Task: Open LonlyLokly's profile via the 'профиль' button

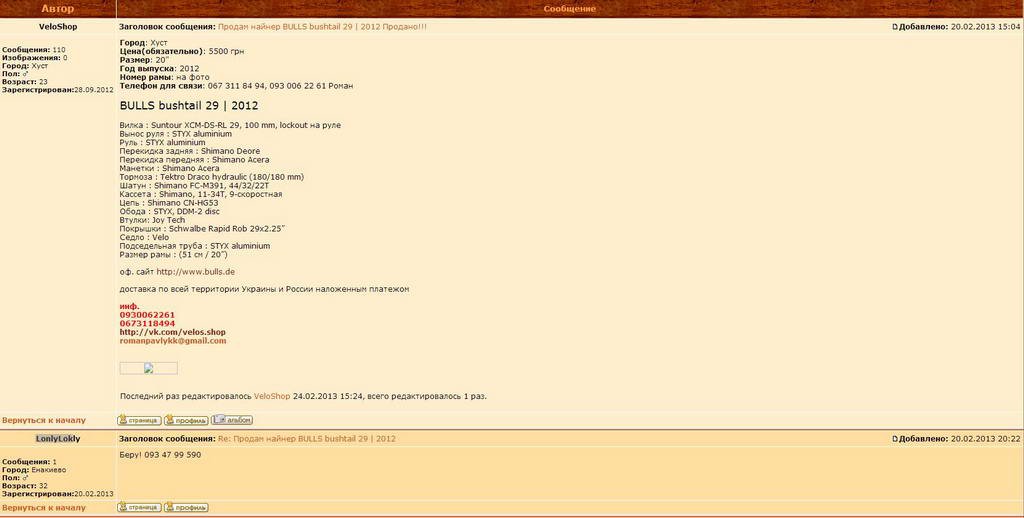Action: (186, 508)
